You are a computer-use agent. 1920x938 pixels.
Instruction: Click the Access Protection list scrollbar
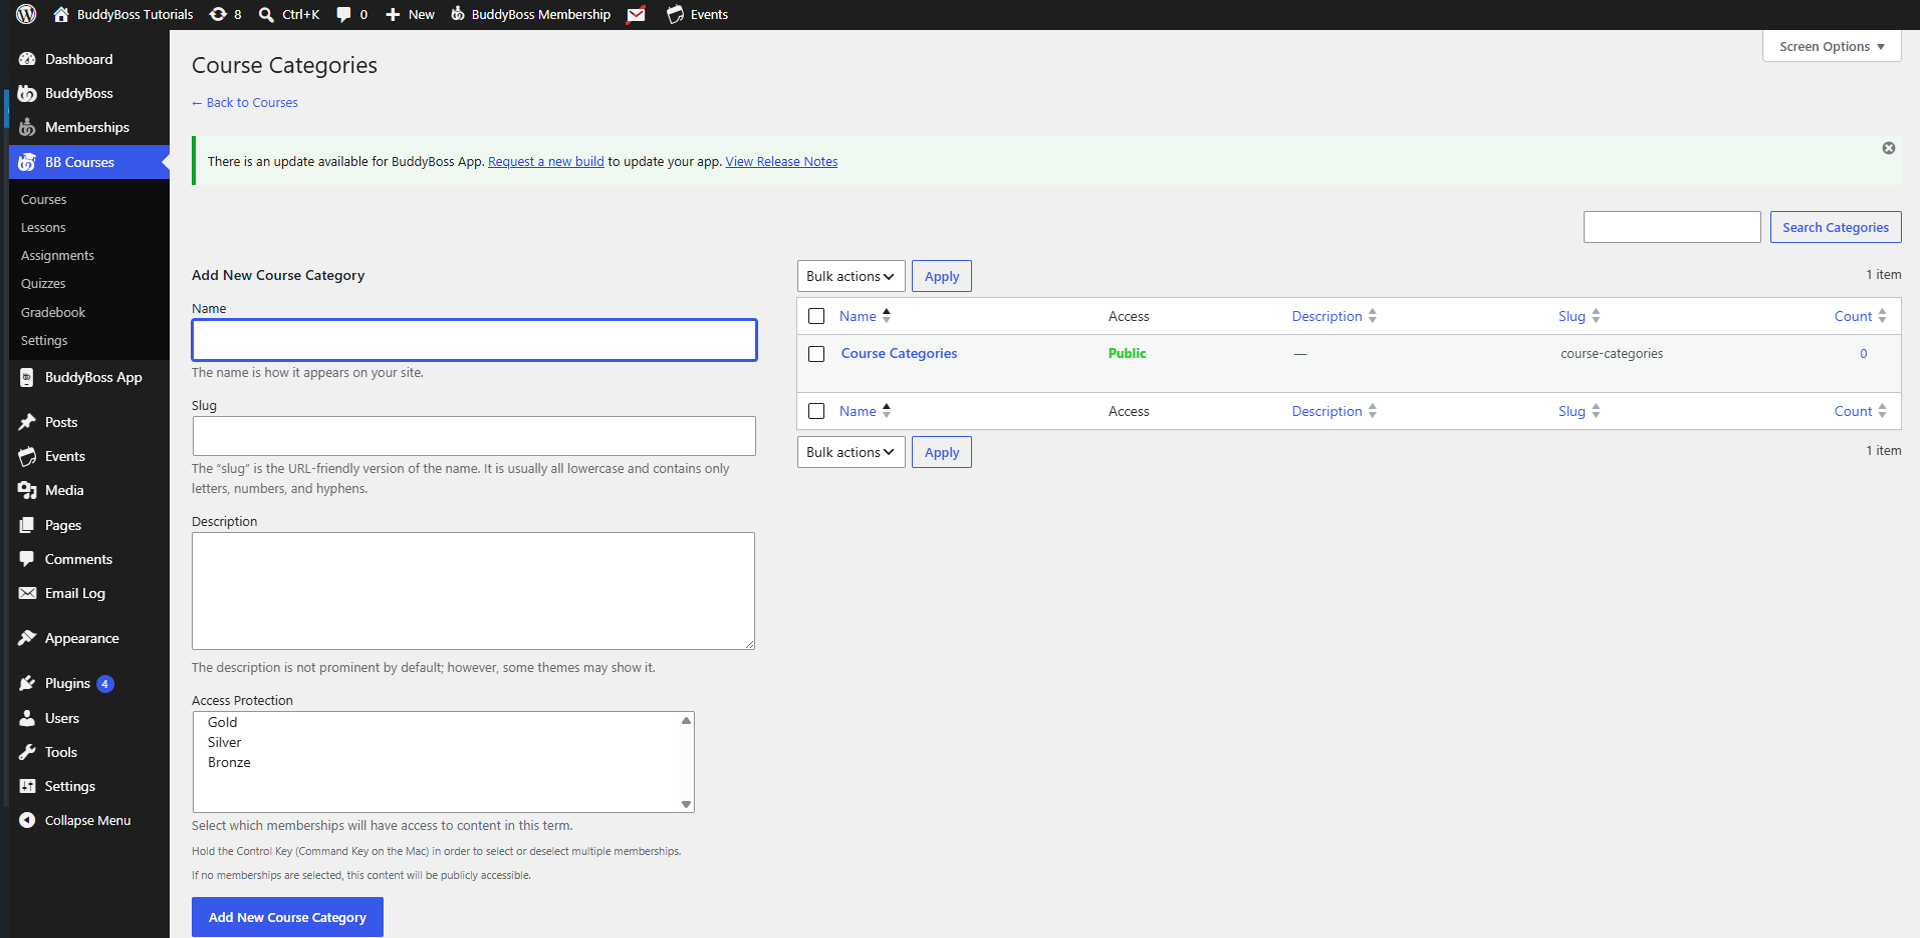click(x=686, y=762)
